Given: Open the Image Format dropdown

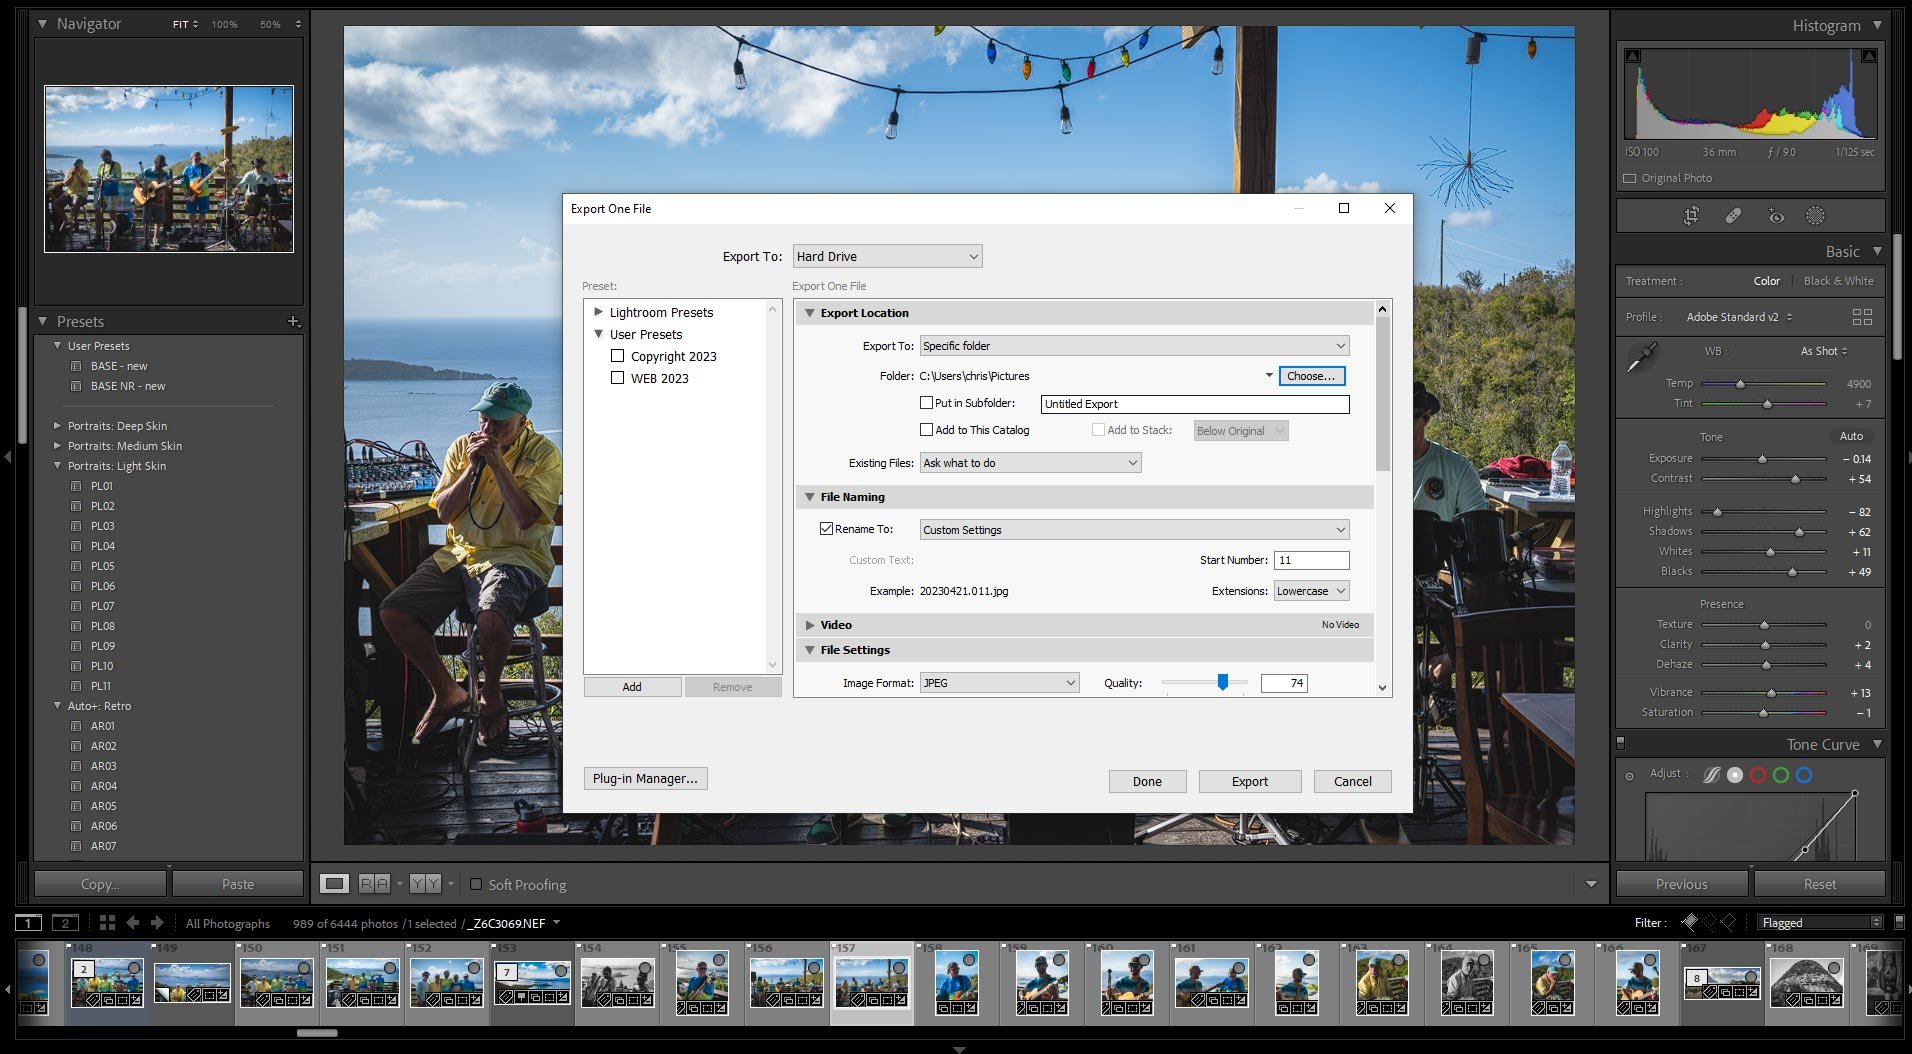Looking at the screenshot, I should 998,682.
